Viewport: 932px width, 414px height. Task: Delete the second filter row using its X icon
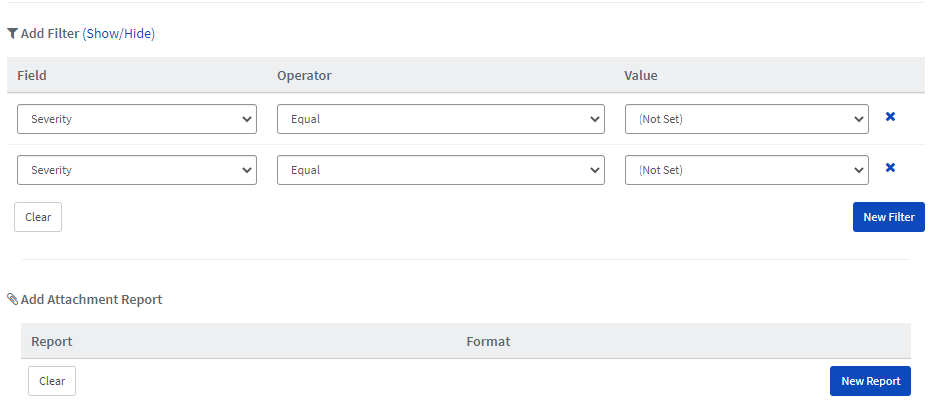[x=890, y=168]
